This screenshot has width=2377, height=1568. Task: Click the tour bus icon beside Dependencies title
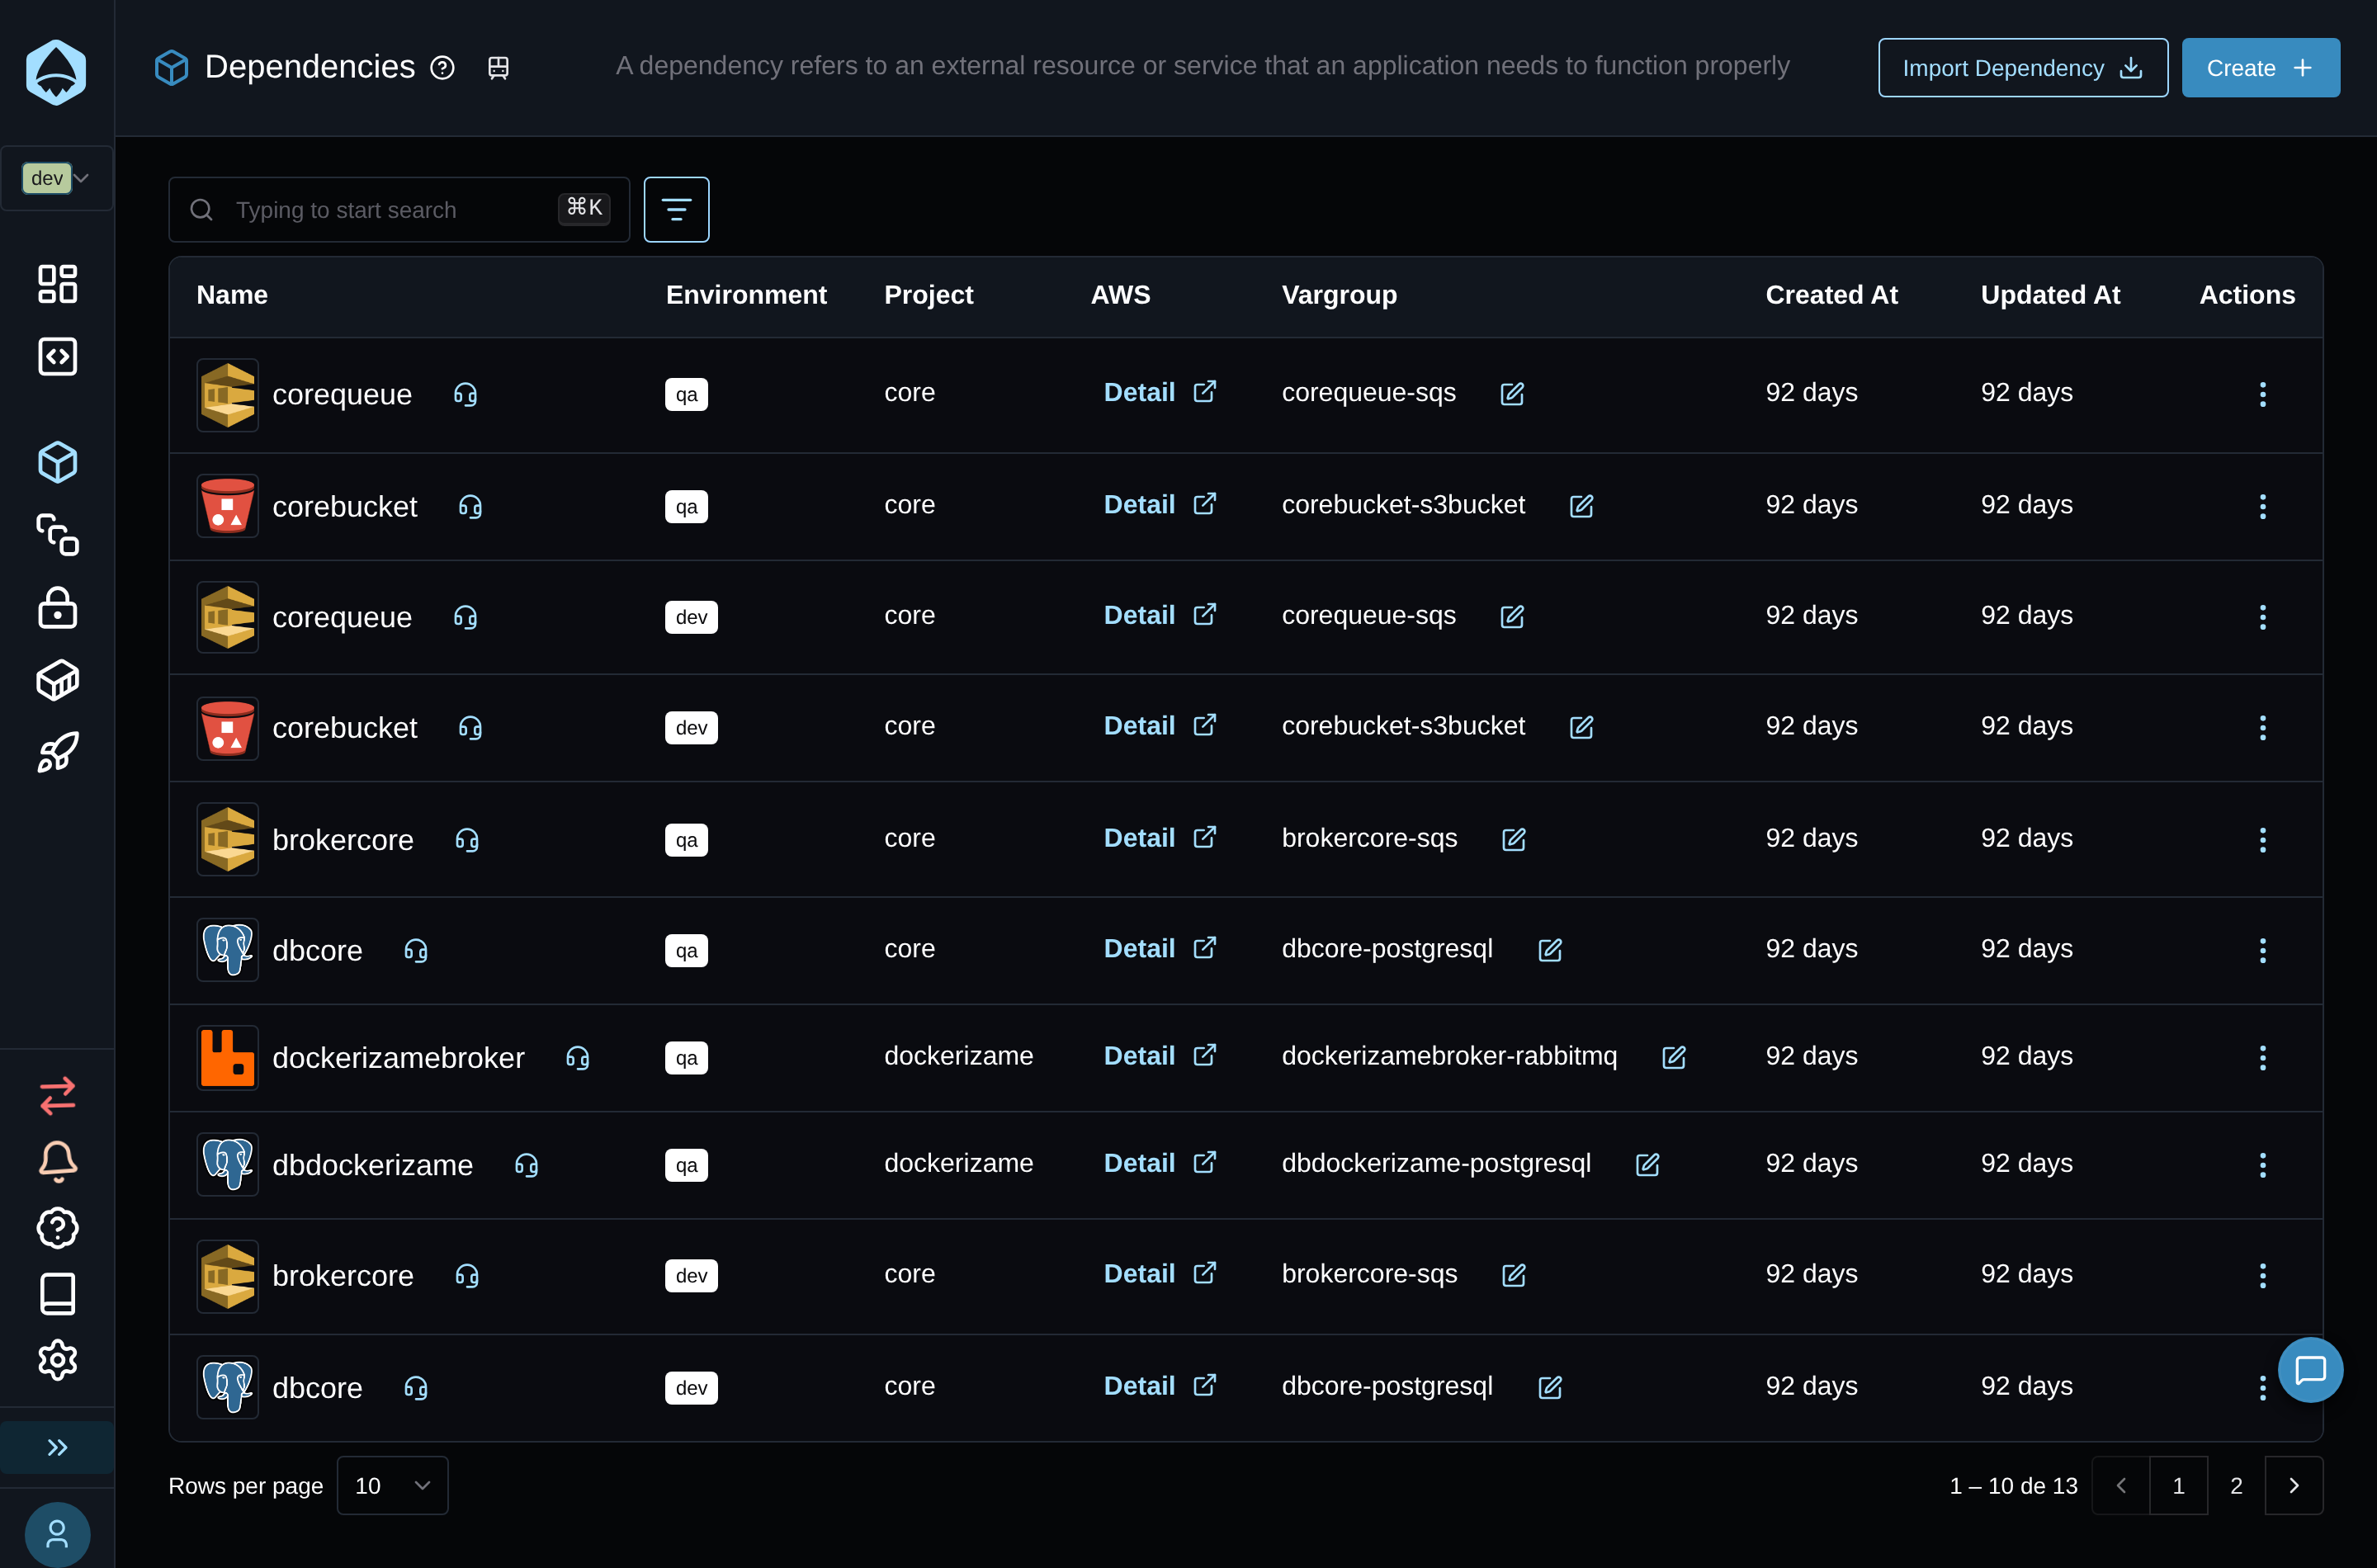[x=498, y=68]
